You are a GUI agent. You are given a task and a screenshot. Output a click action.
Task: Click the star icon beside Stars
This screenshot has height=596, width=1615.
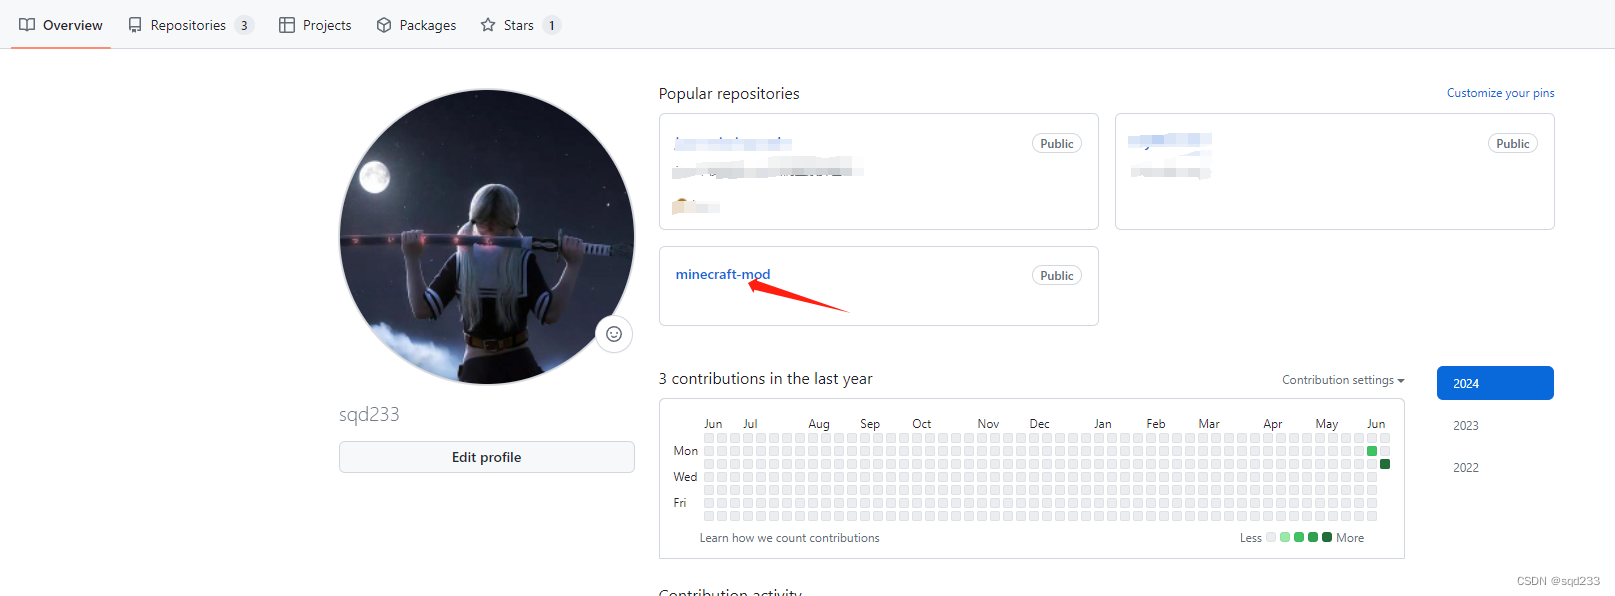[x=488, y=25]
